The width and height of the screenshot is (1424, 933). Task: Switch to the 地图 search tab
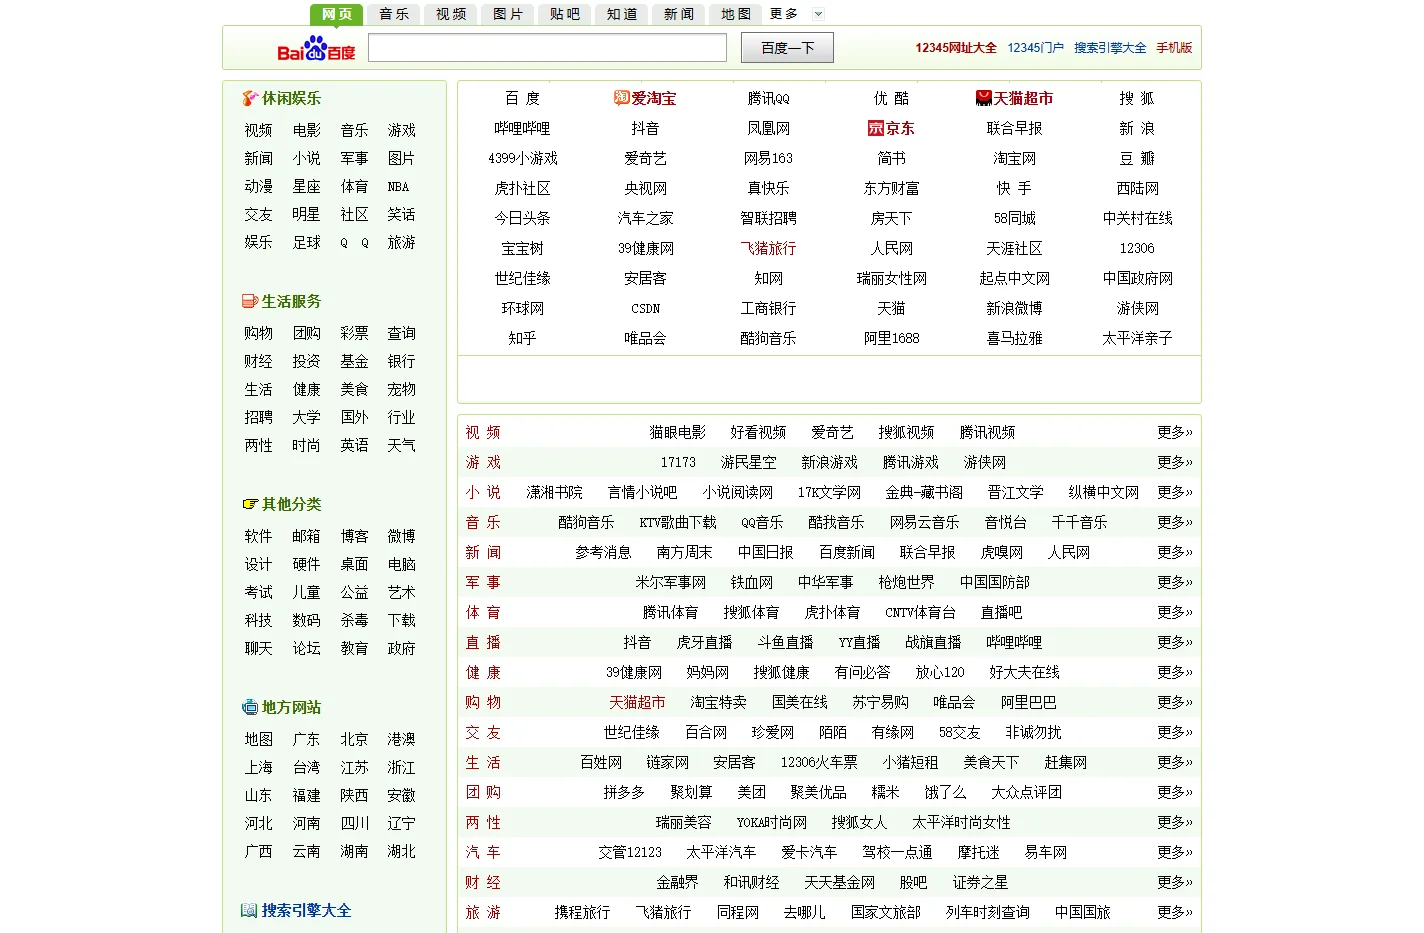point(736,14)
